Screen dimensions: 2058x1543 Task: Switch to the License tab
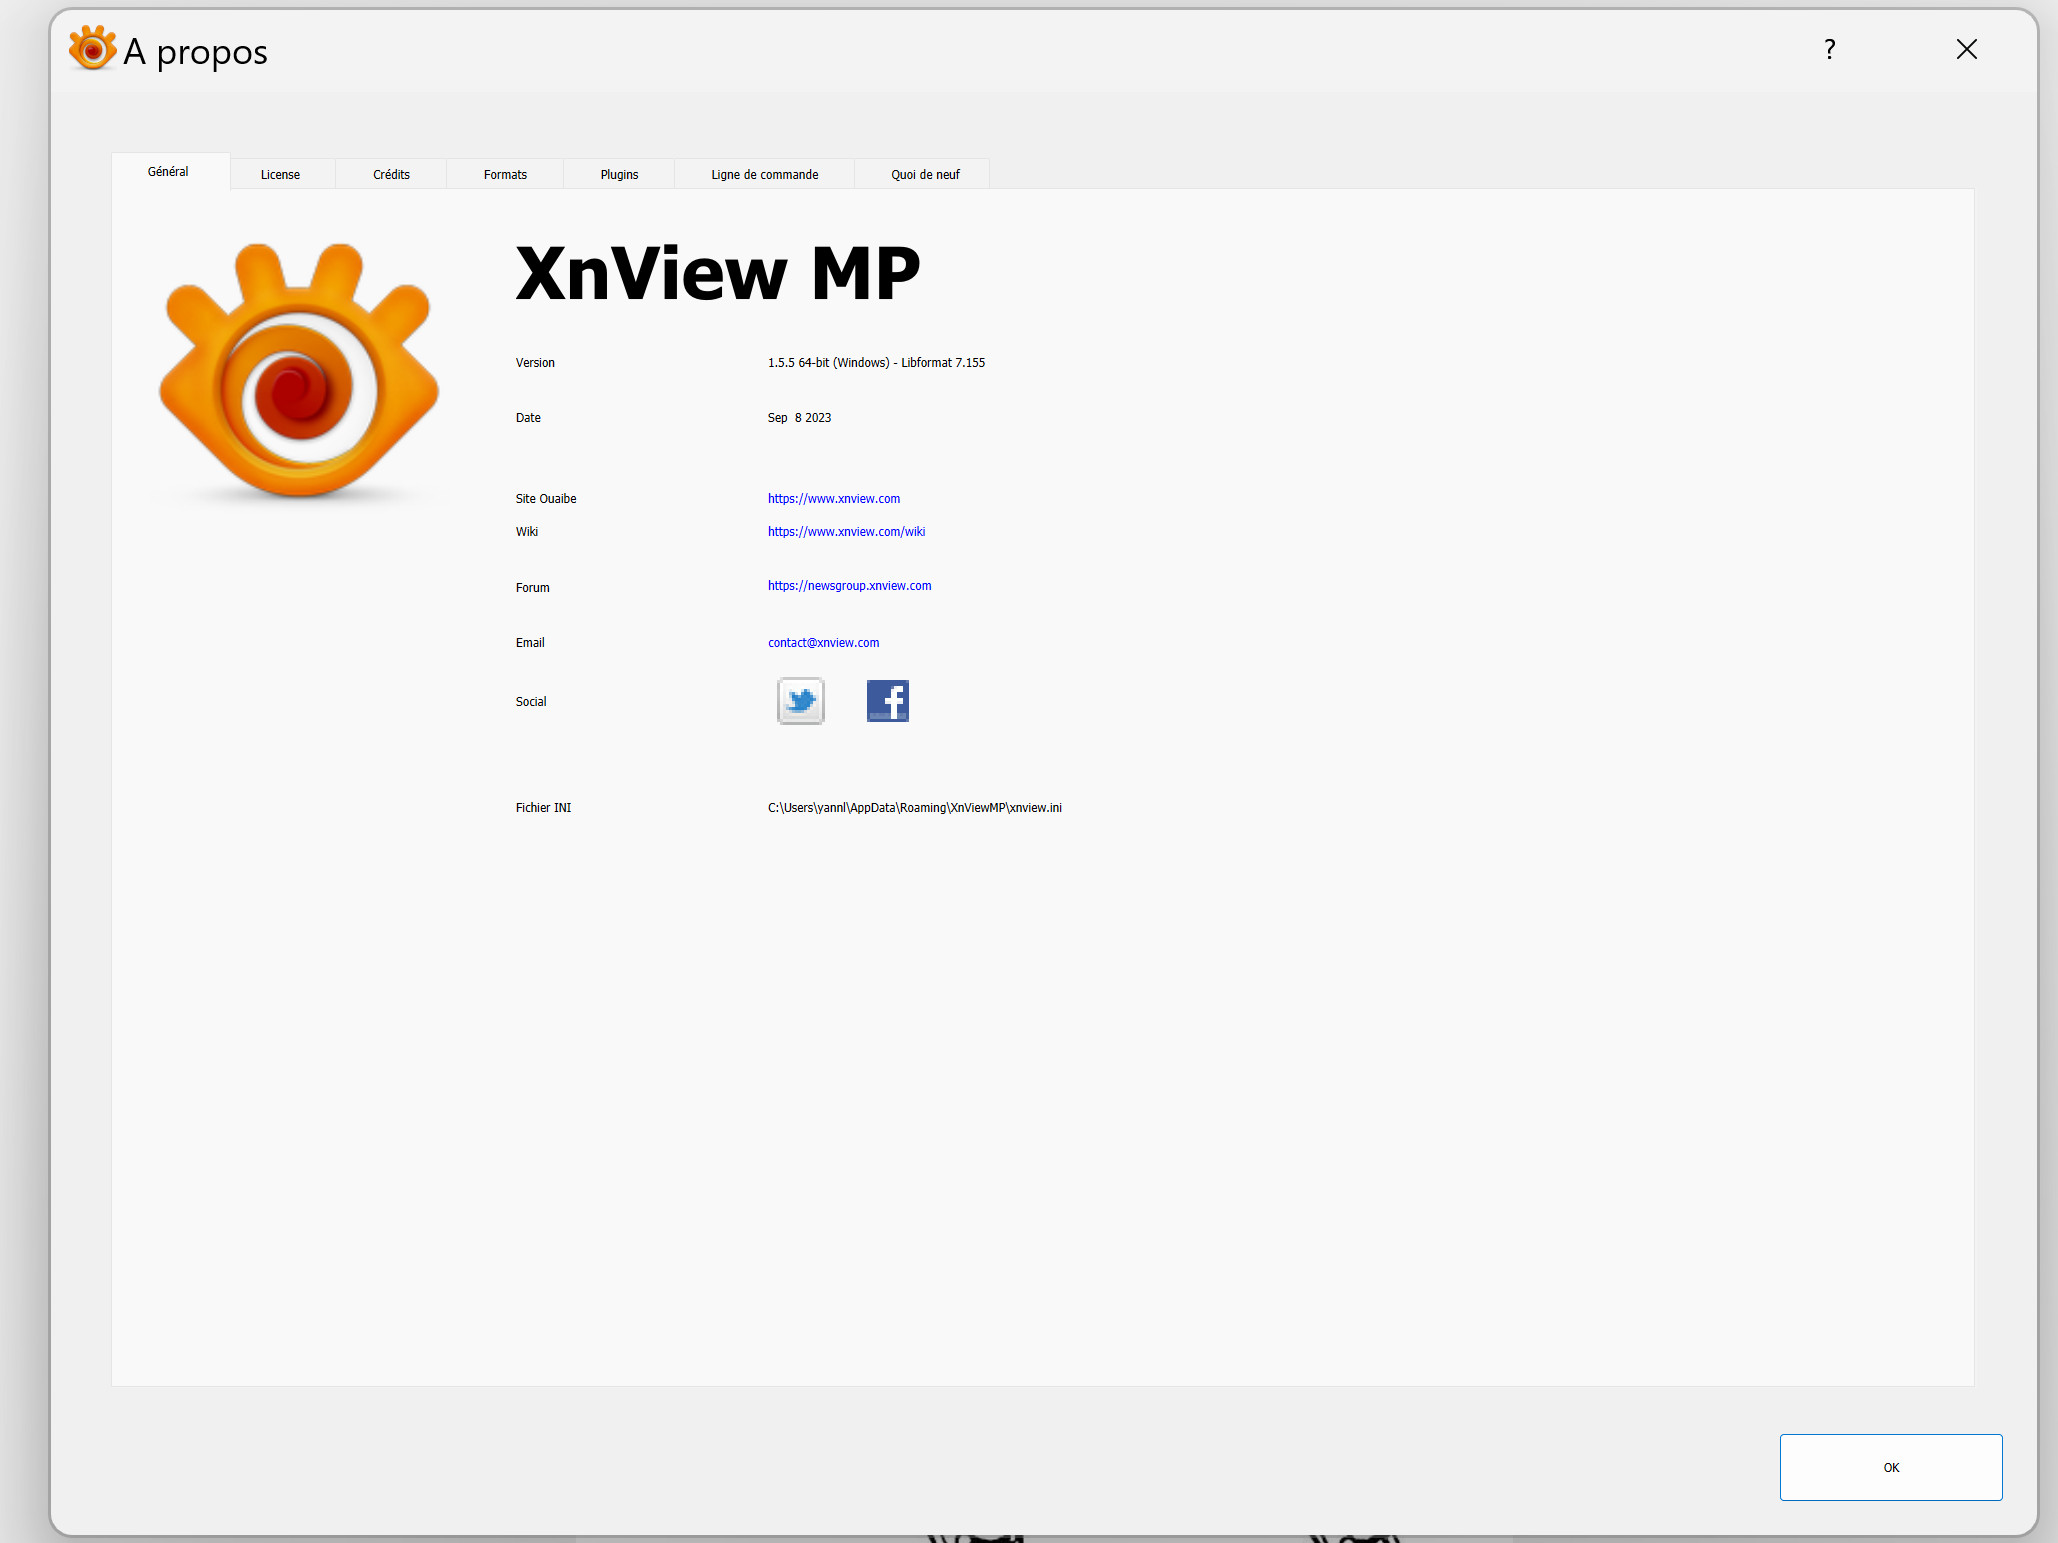(x=280, y=174)
